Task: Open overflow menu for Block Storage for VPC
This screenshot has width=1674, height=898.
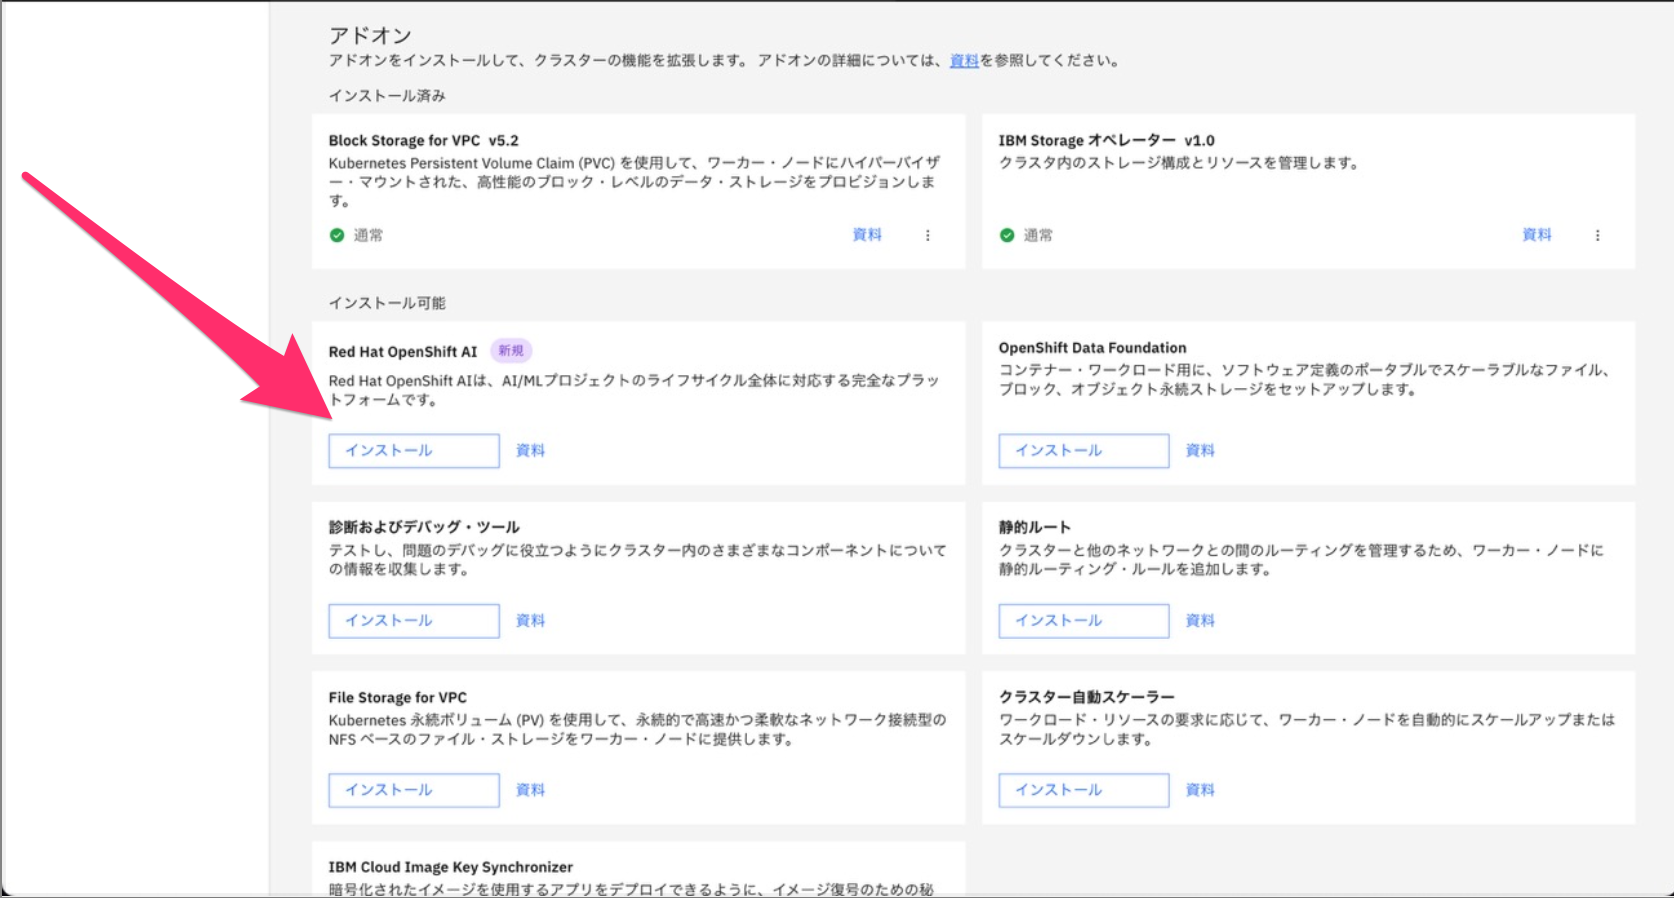Action: point(928,236)
